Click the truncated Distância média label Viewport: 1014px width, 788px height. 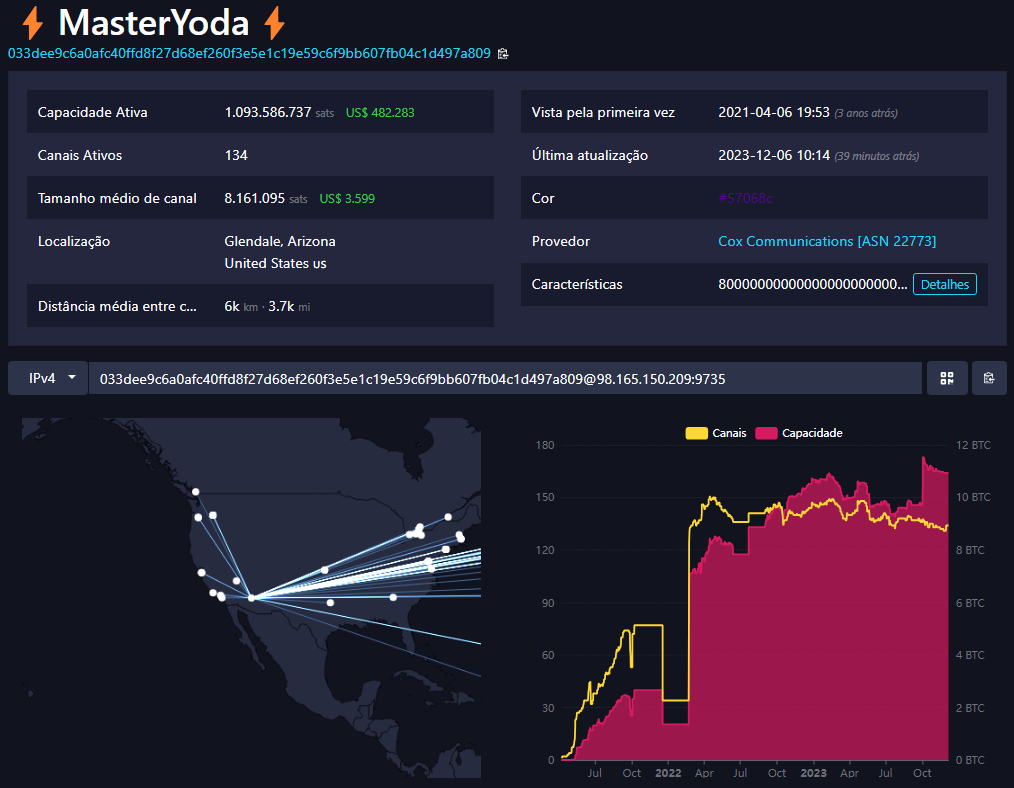point(117,306)
